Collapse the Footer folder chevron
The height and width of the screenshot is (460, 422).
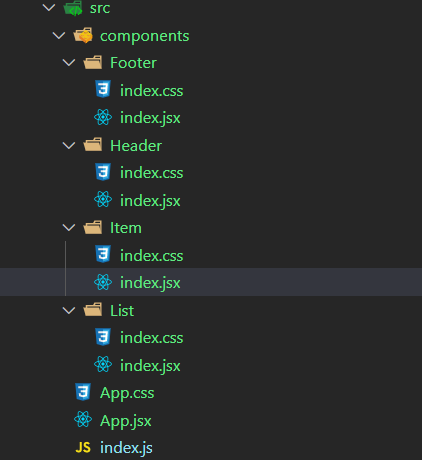pyautogui.click(x=69, y=63)
